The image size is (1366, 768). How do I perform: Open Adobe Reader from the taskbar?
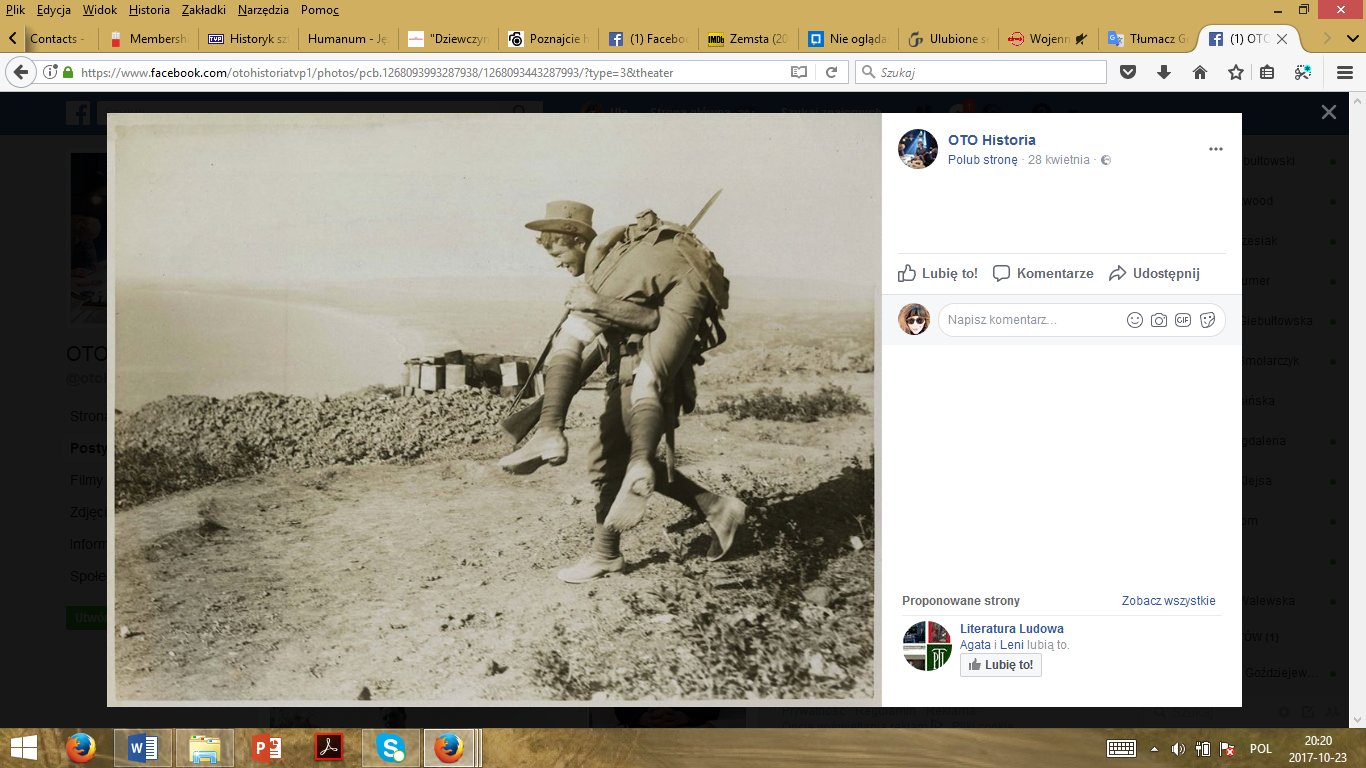click(329, 748)
